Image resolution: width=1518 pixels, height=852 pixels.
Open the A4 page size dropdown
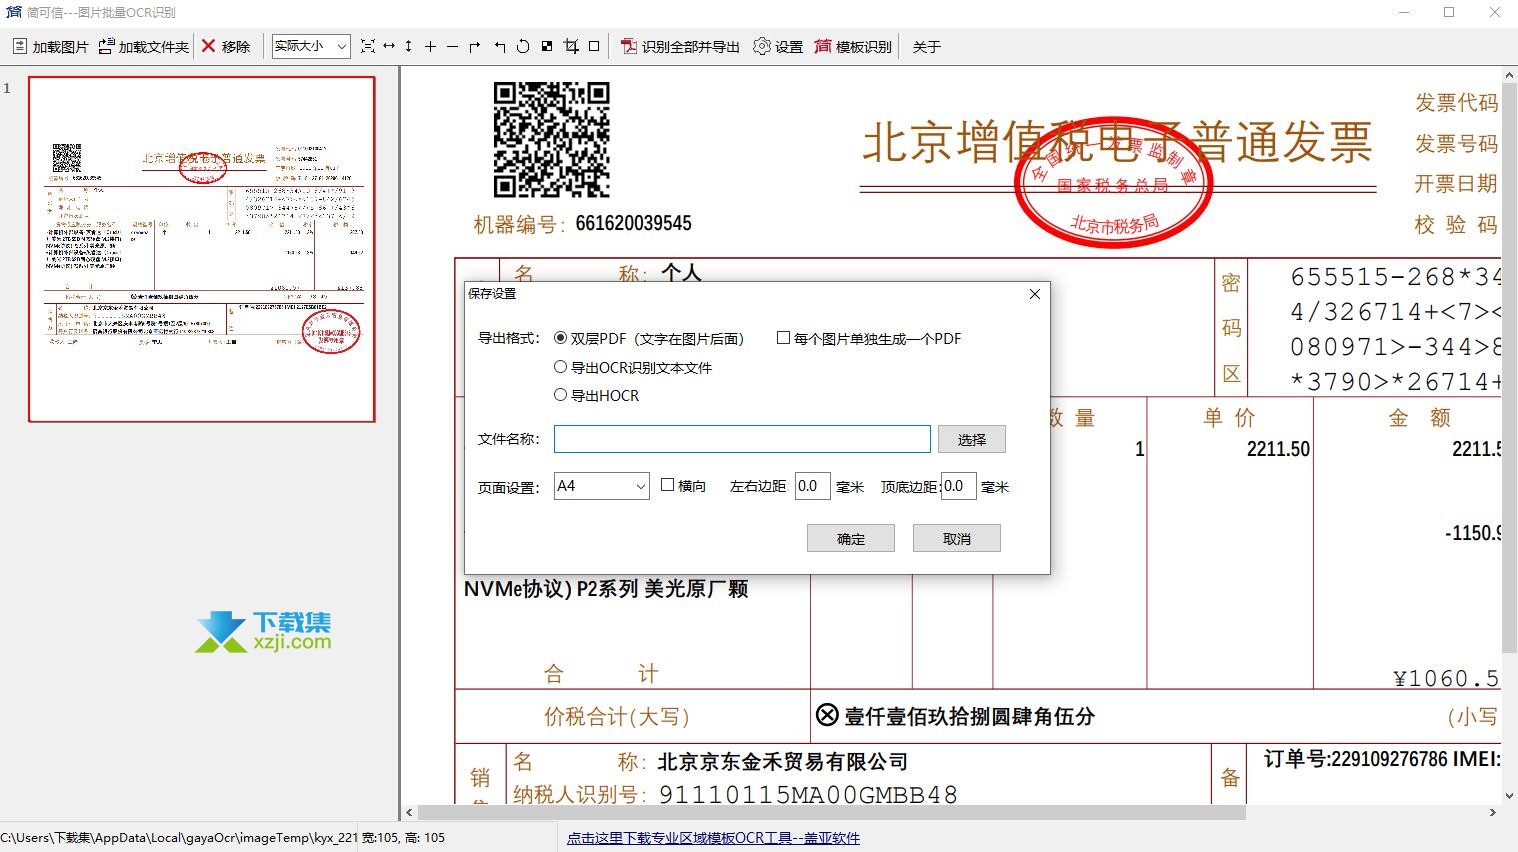tap(601, 486)
